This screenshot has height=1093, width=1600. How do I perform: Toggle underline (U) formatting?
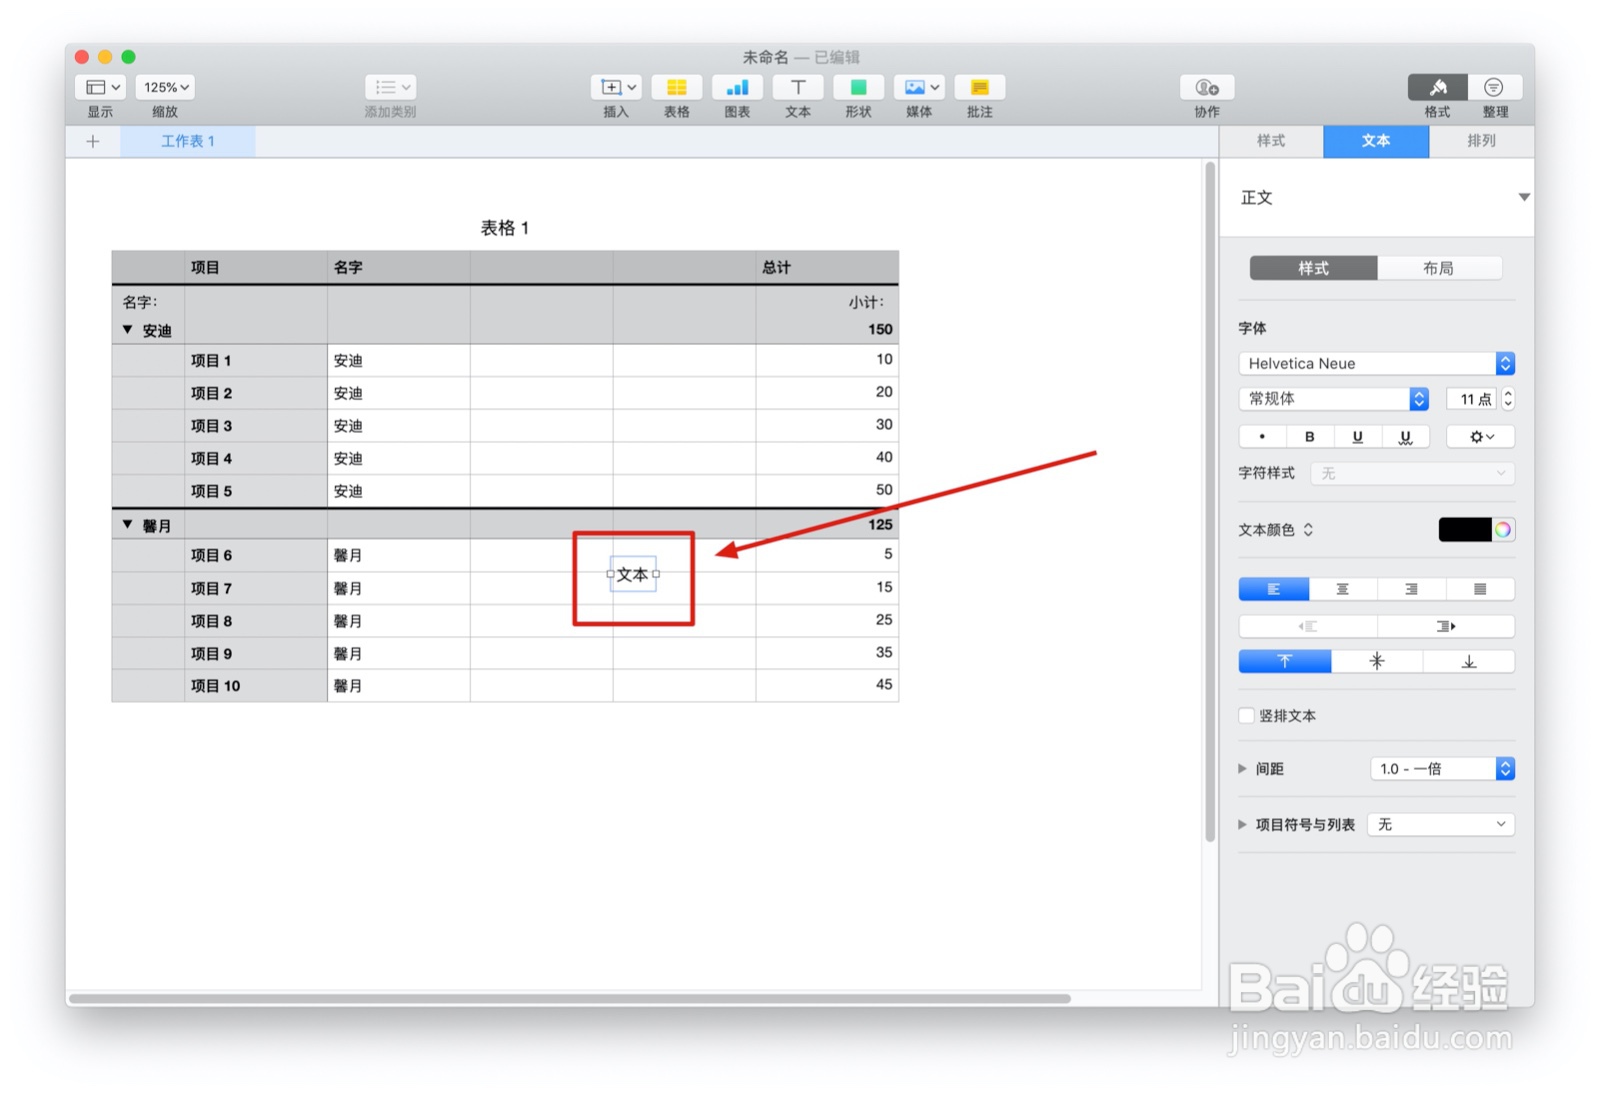(x=1357, y=436)
